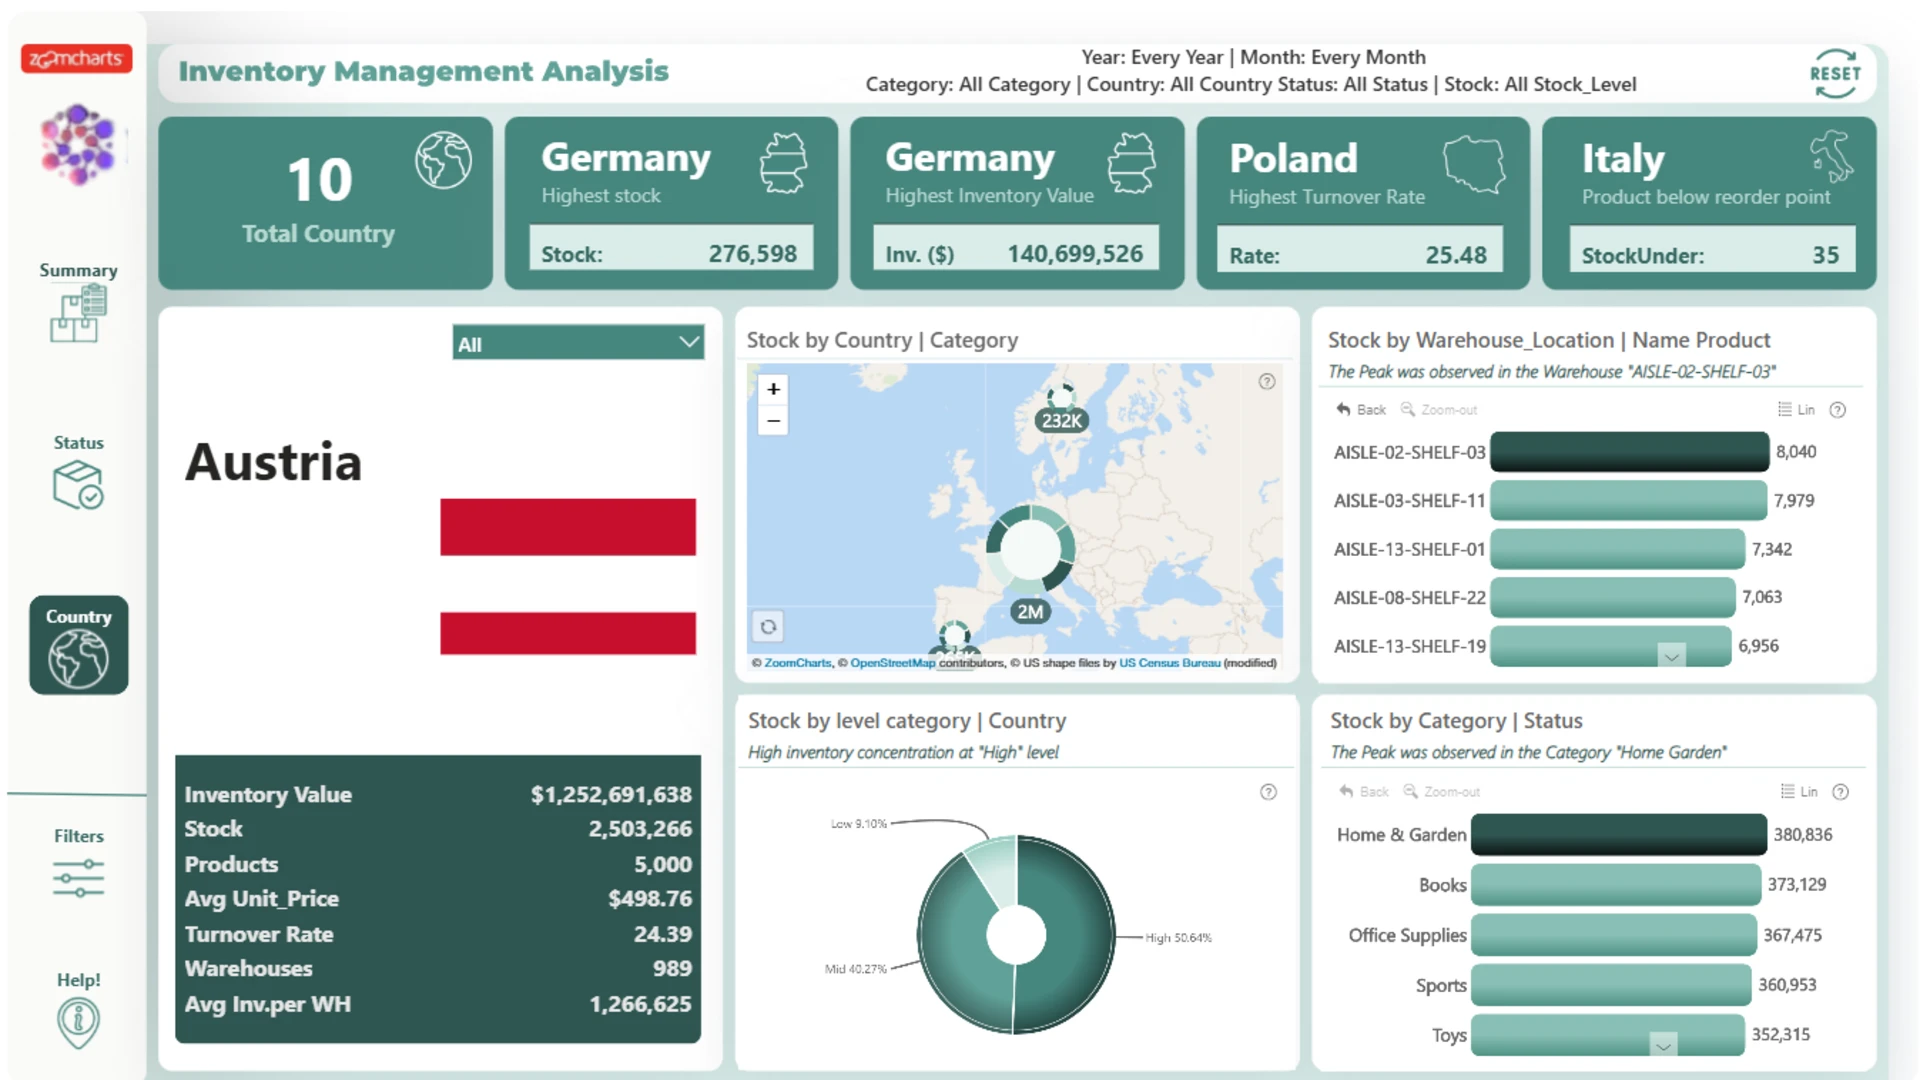Zoom out on the map
The height and width of the screenshot is (1080, 1920).
coord(773,421)
